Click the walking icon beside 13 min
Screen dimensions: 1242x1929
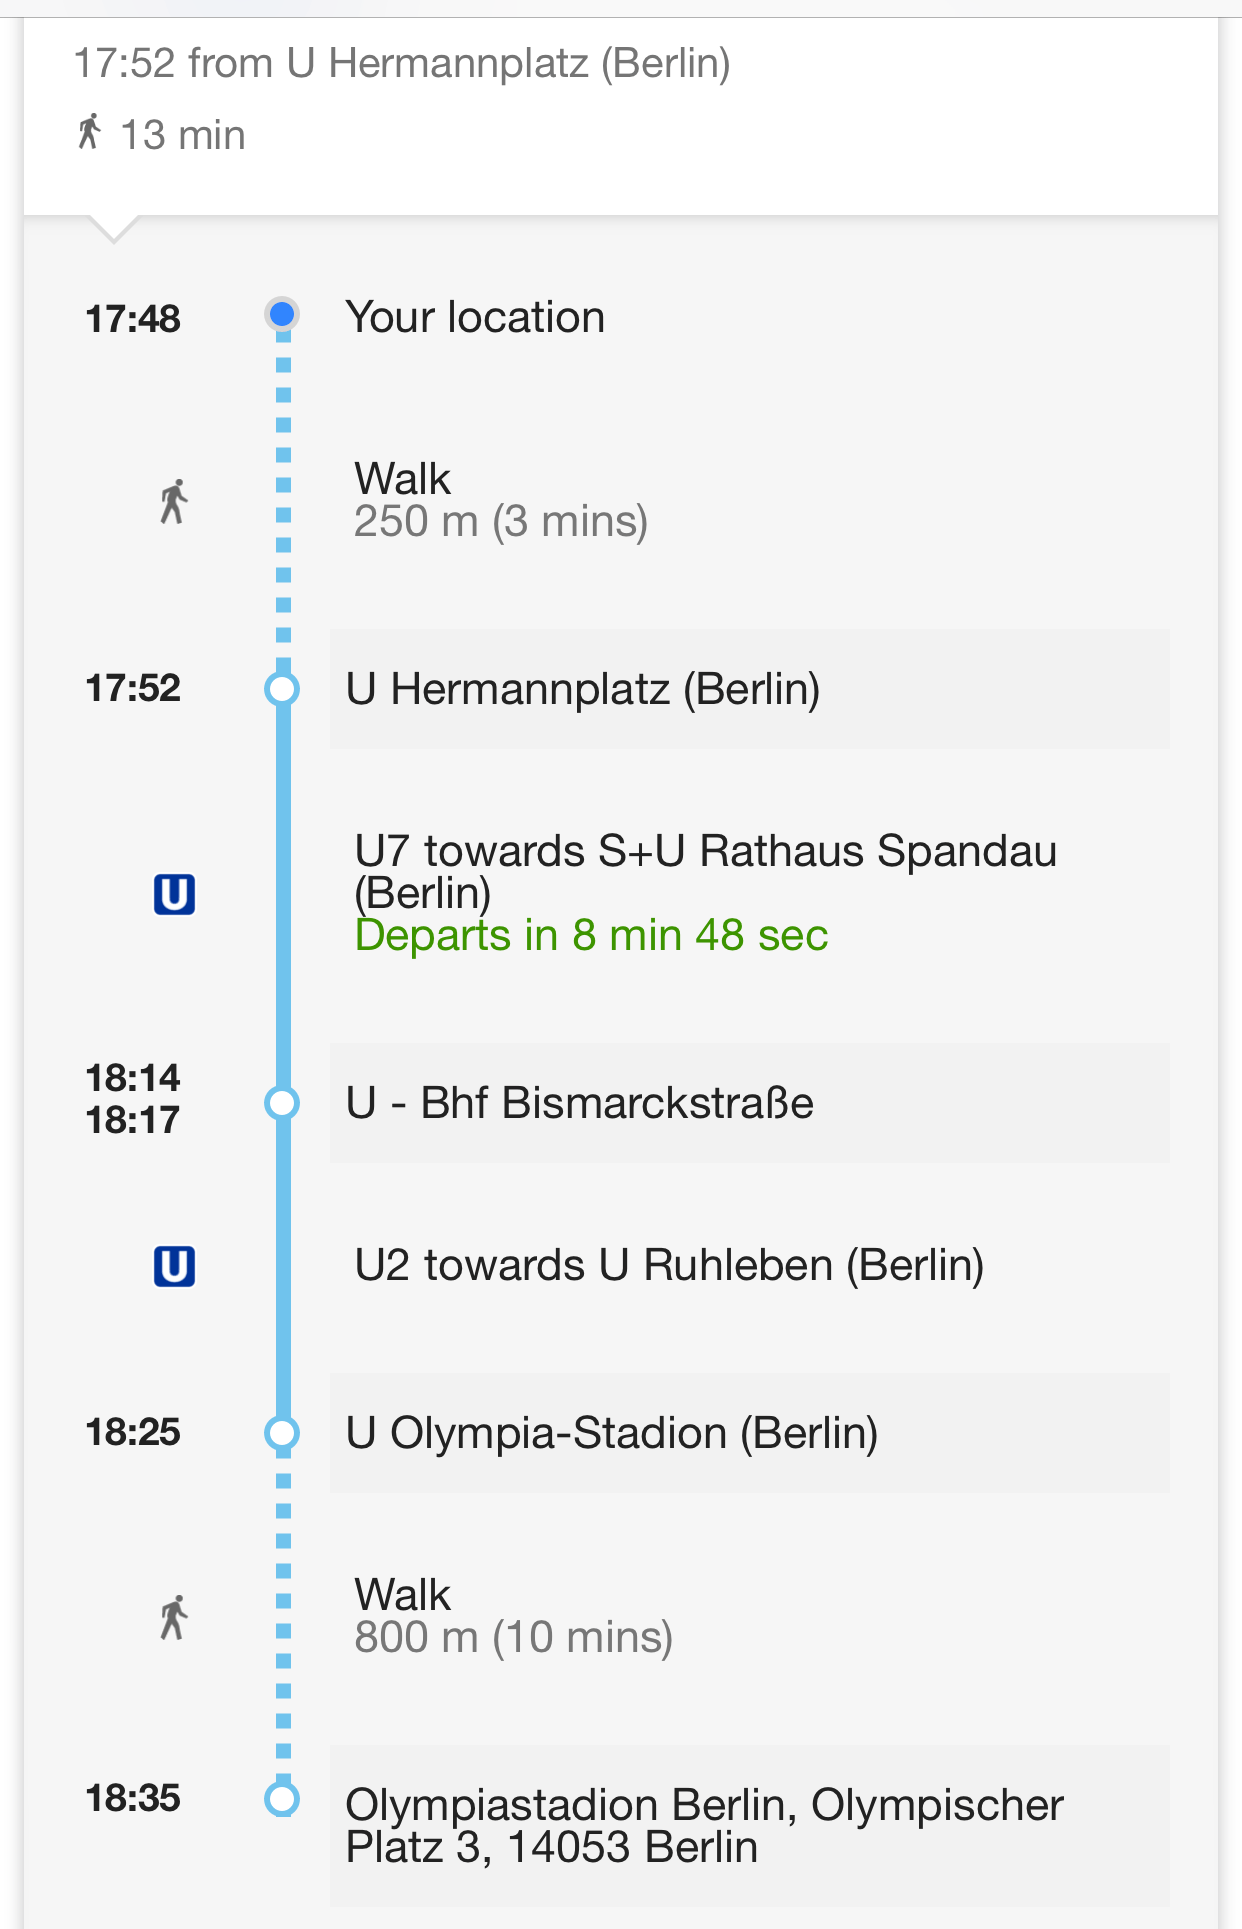coord(90,132)
